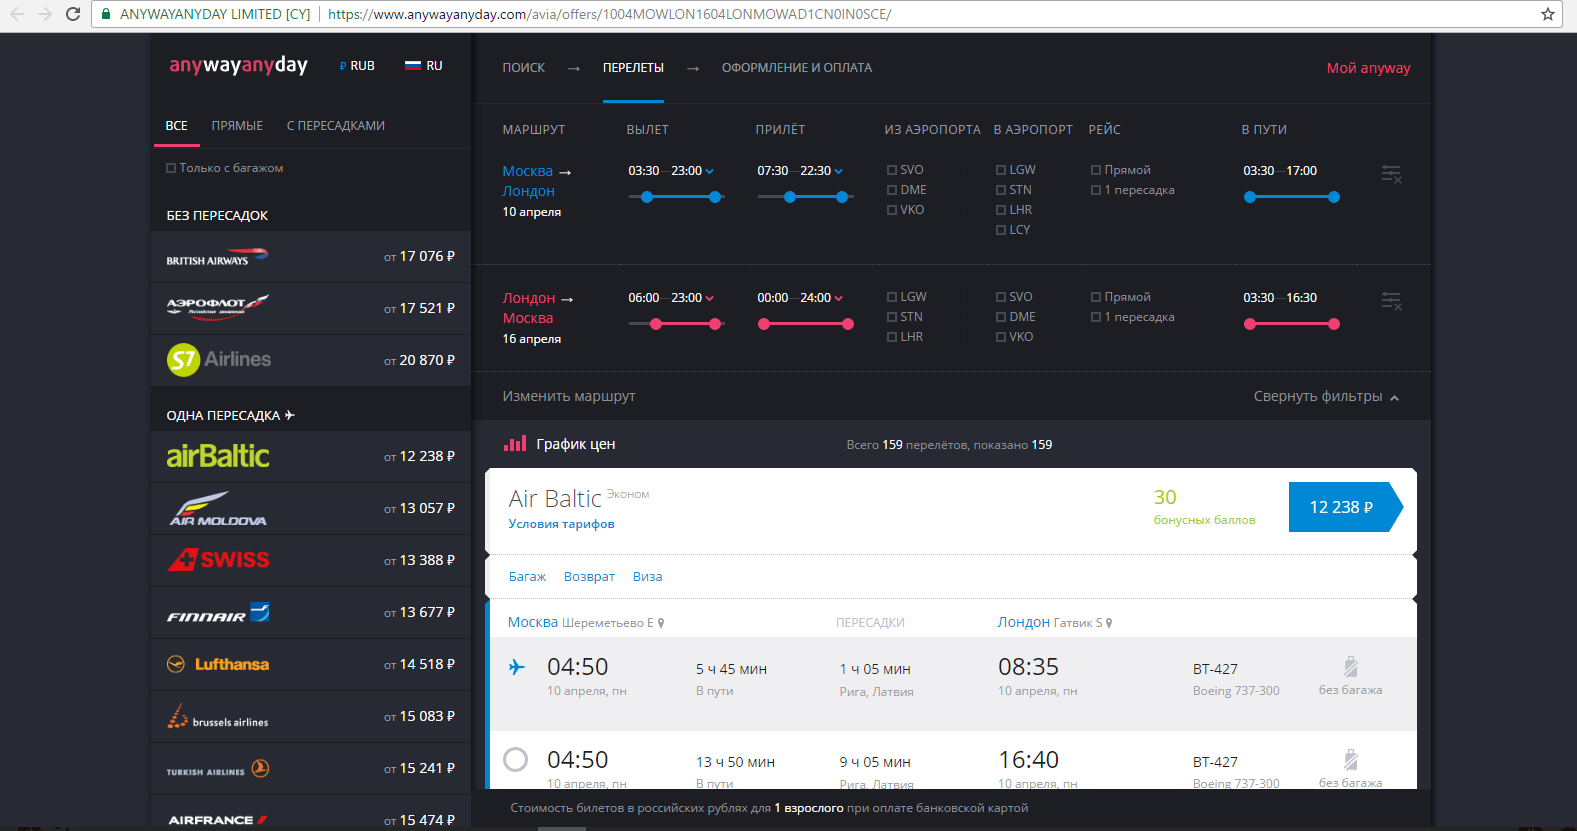Screen dimensions: 1577x831
Task: Open arrival time dropdown 07:30–22:30
Action: point(800,171)
